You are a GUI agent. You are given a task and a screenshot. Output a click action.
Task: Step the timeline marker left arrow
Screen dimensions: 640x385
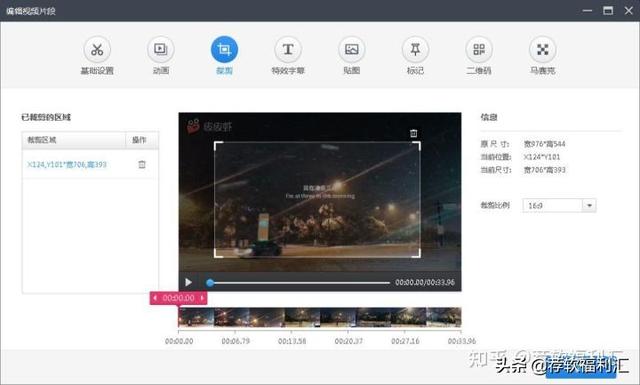pos(155,298)
